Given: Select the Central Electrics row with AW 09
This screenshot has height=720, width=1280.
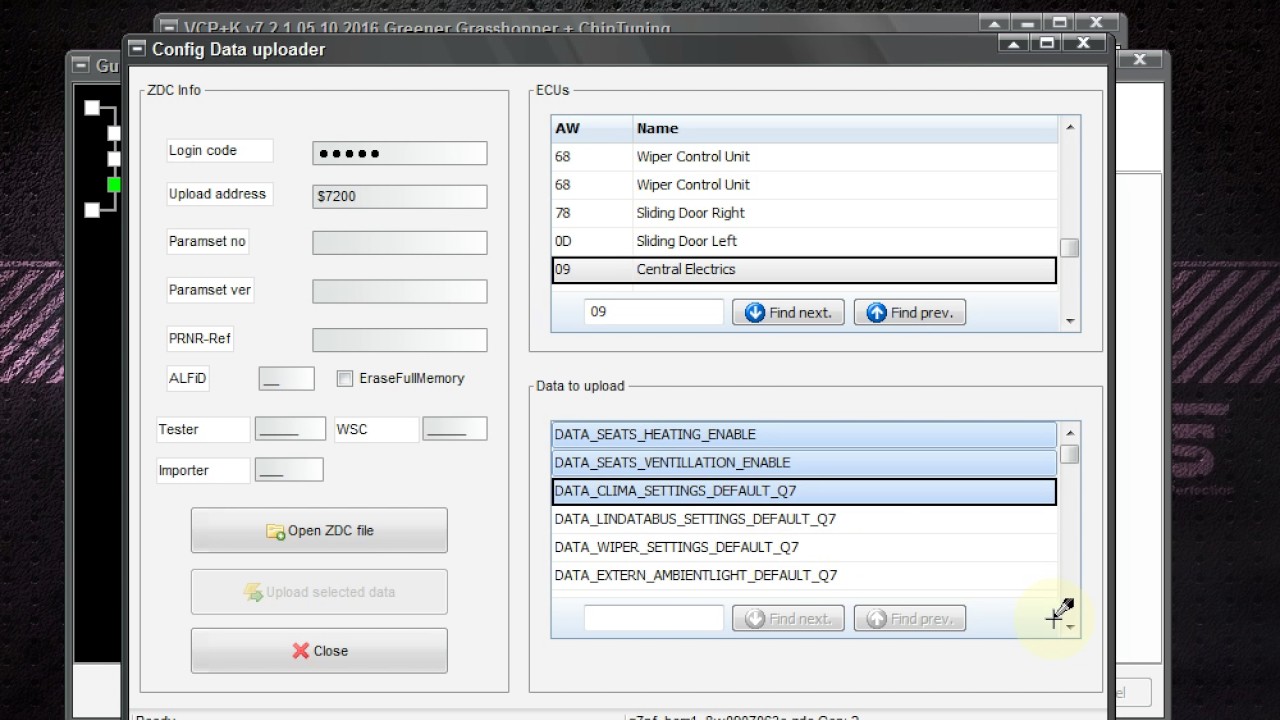Looking at the screenshot, I should coord(804,269).
